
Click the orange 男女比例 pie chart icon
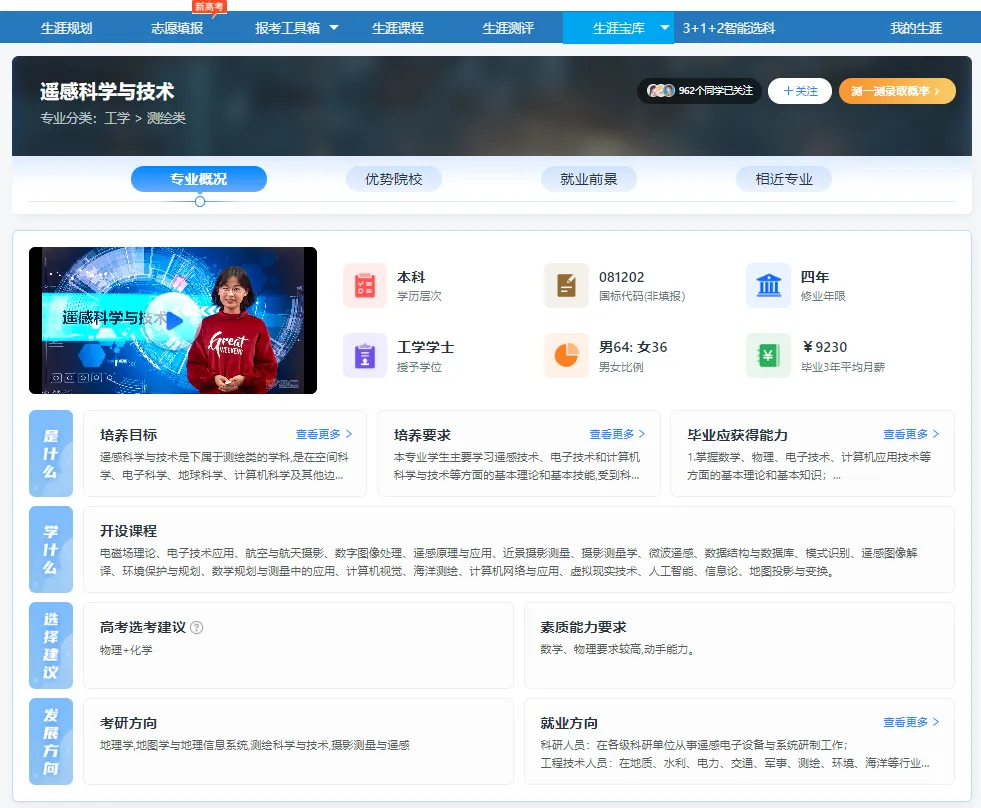pyautogui.click(x=566, y=355)
